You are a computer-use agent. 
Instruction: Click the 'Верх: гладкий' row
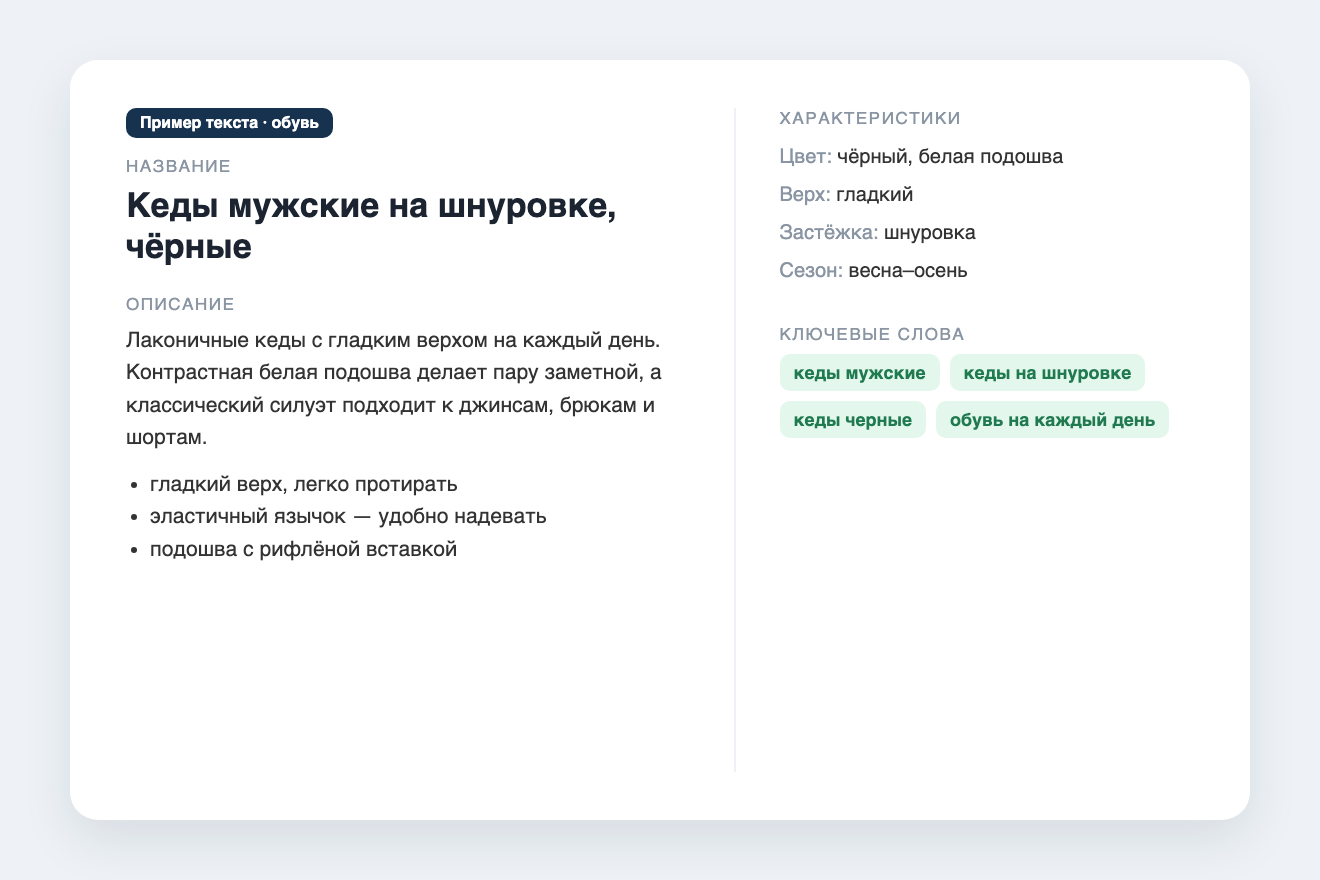click(846, 195)
